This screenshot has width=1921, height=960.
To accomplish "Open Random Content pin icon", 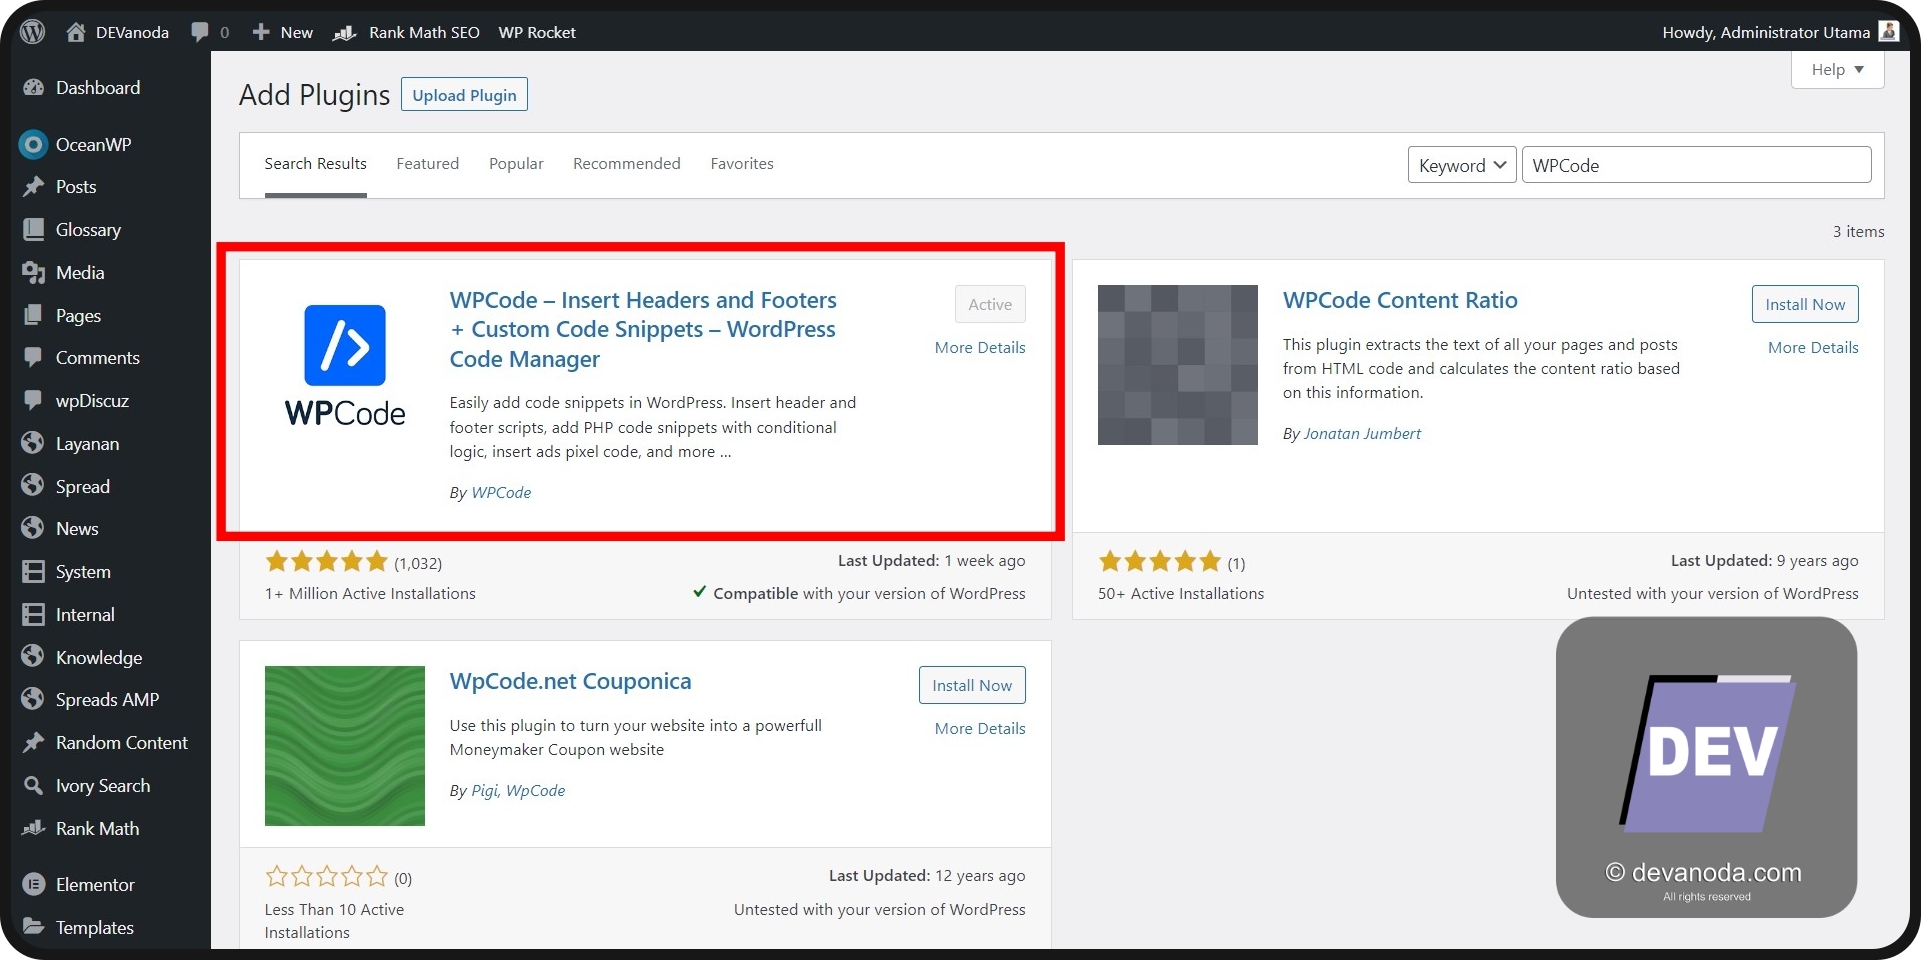I will click(x=34, y=743).
